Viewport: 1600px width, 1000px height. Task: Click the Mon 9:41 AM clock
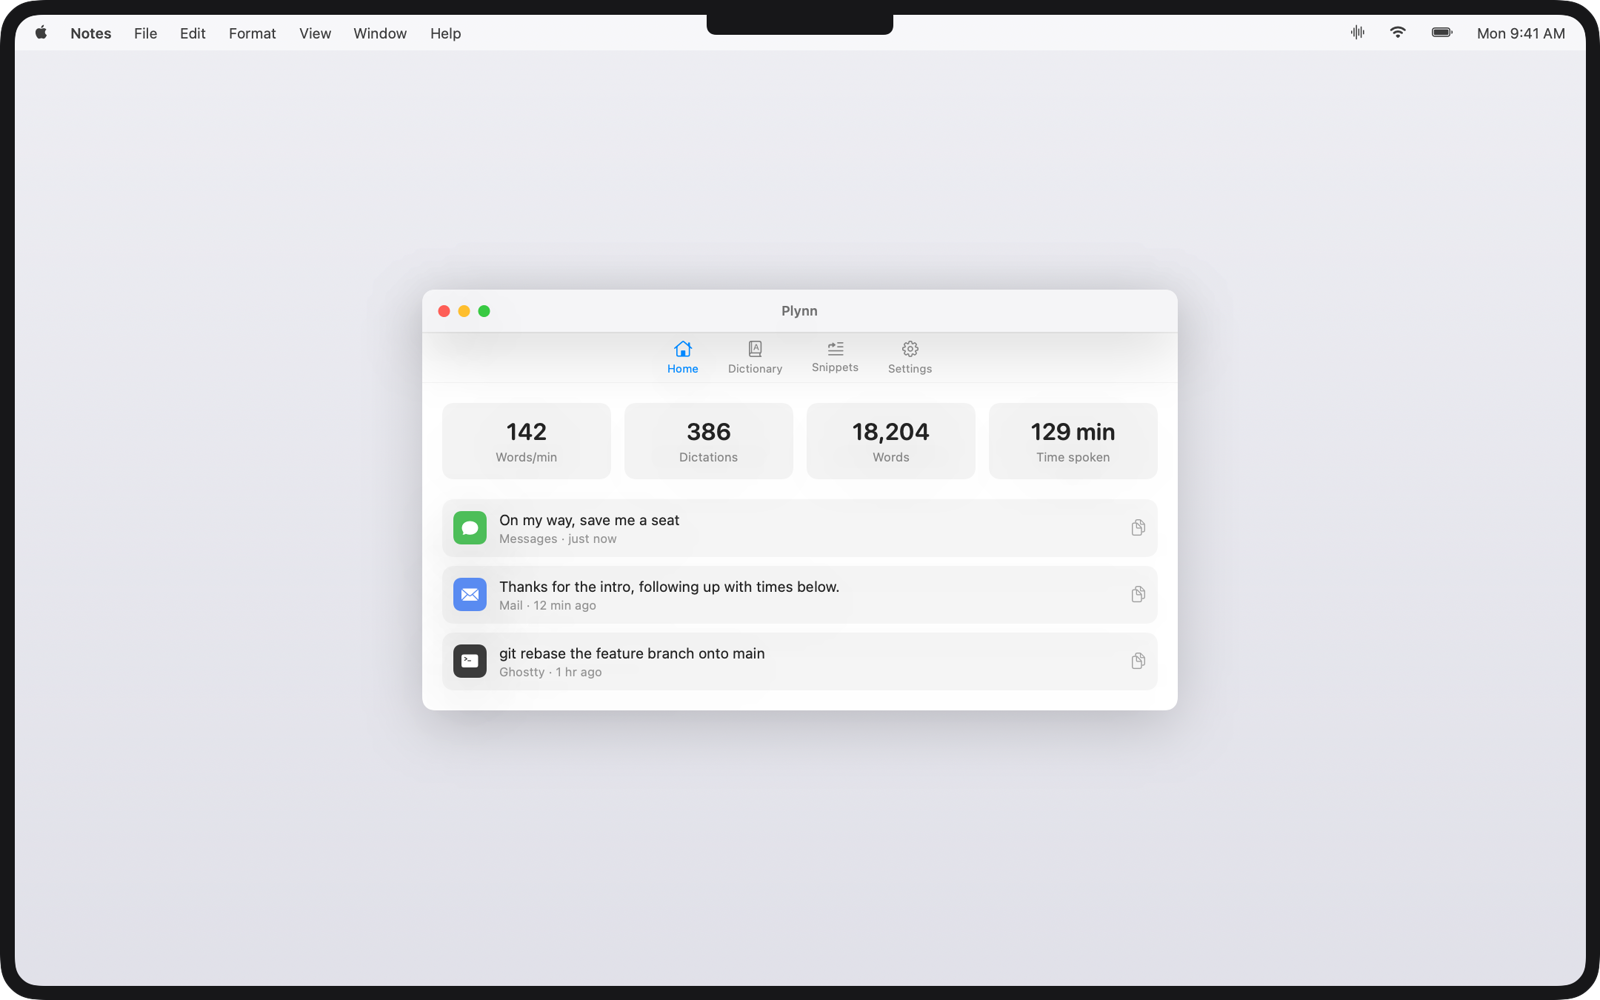pos(1521,33)
